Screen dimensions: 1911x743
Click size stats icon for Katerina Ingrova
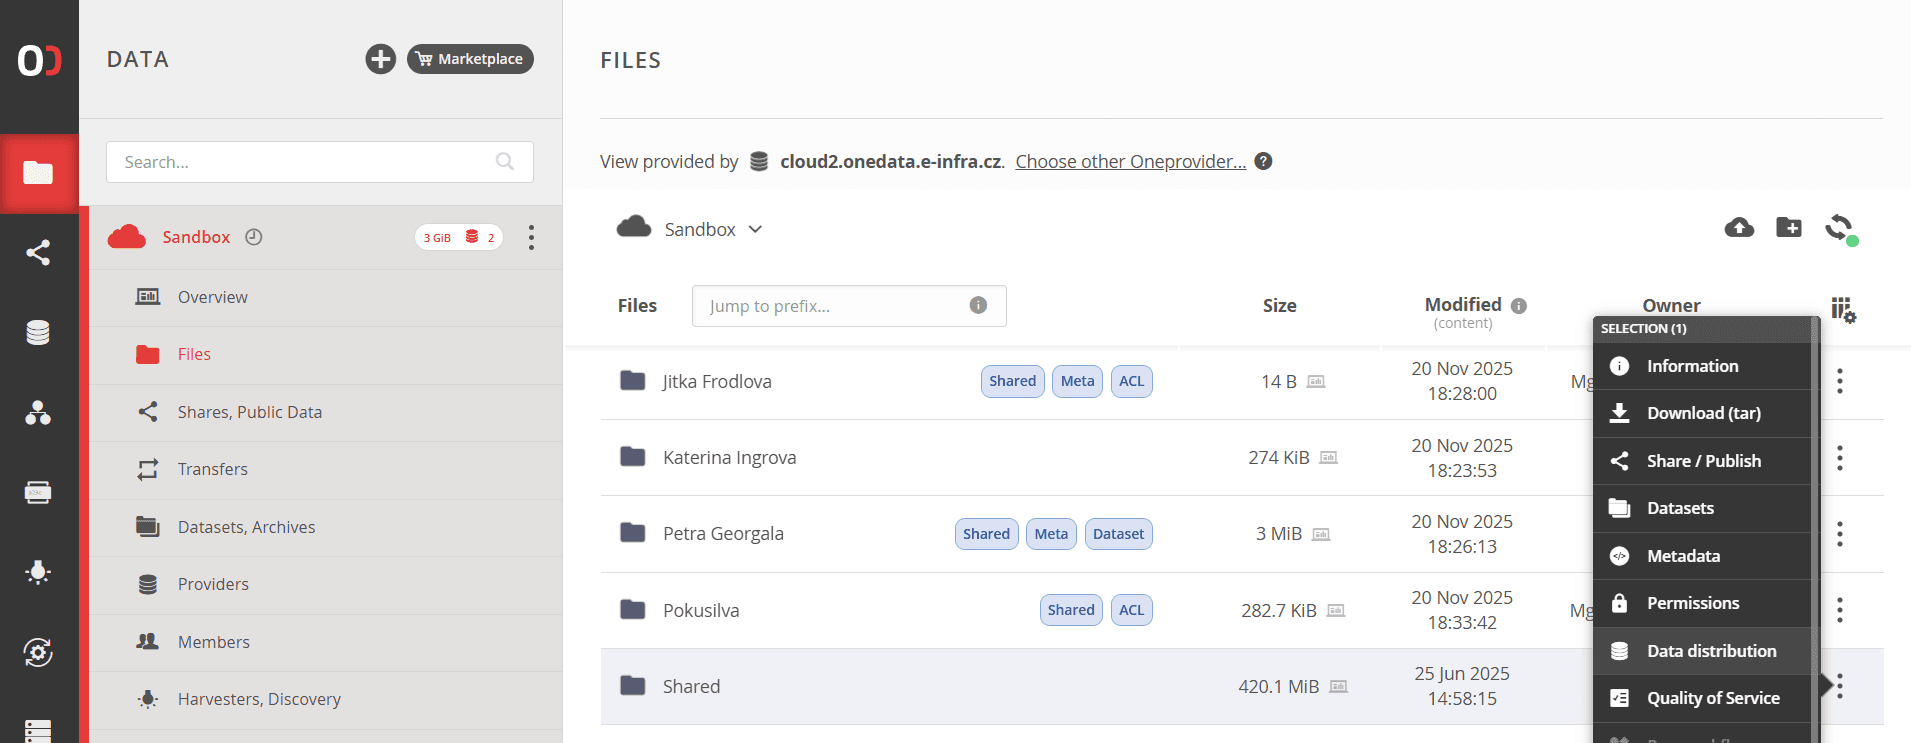tap(1328, 458)
